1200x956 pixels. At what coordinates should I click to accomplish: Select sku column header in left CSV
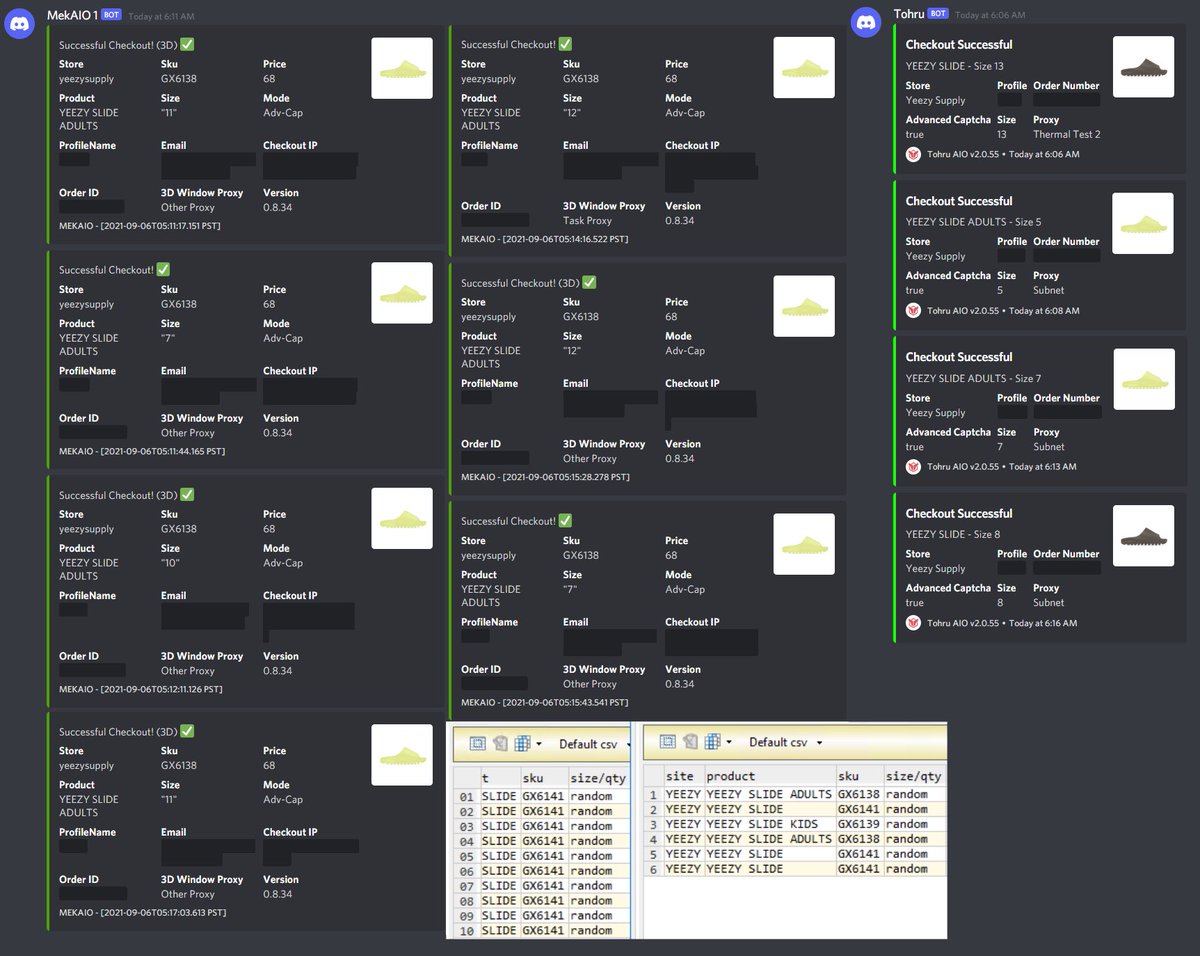coord(543,778)
